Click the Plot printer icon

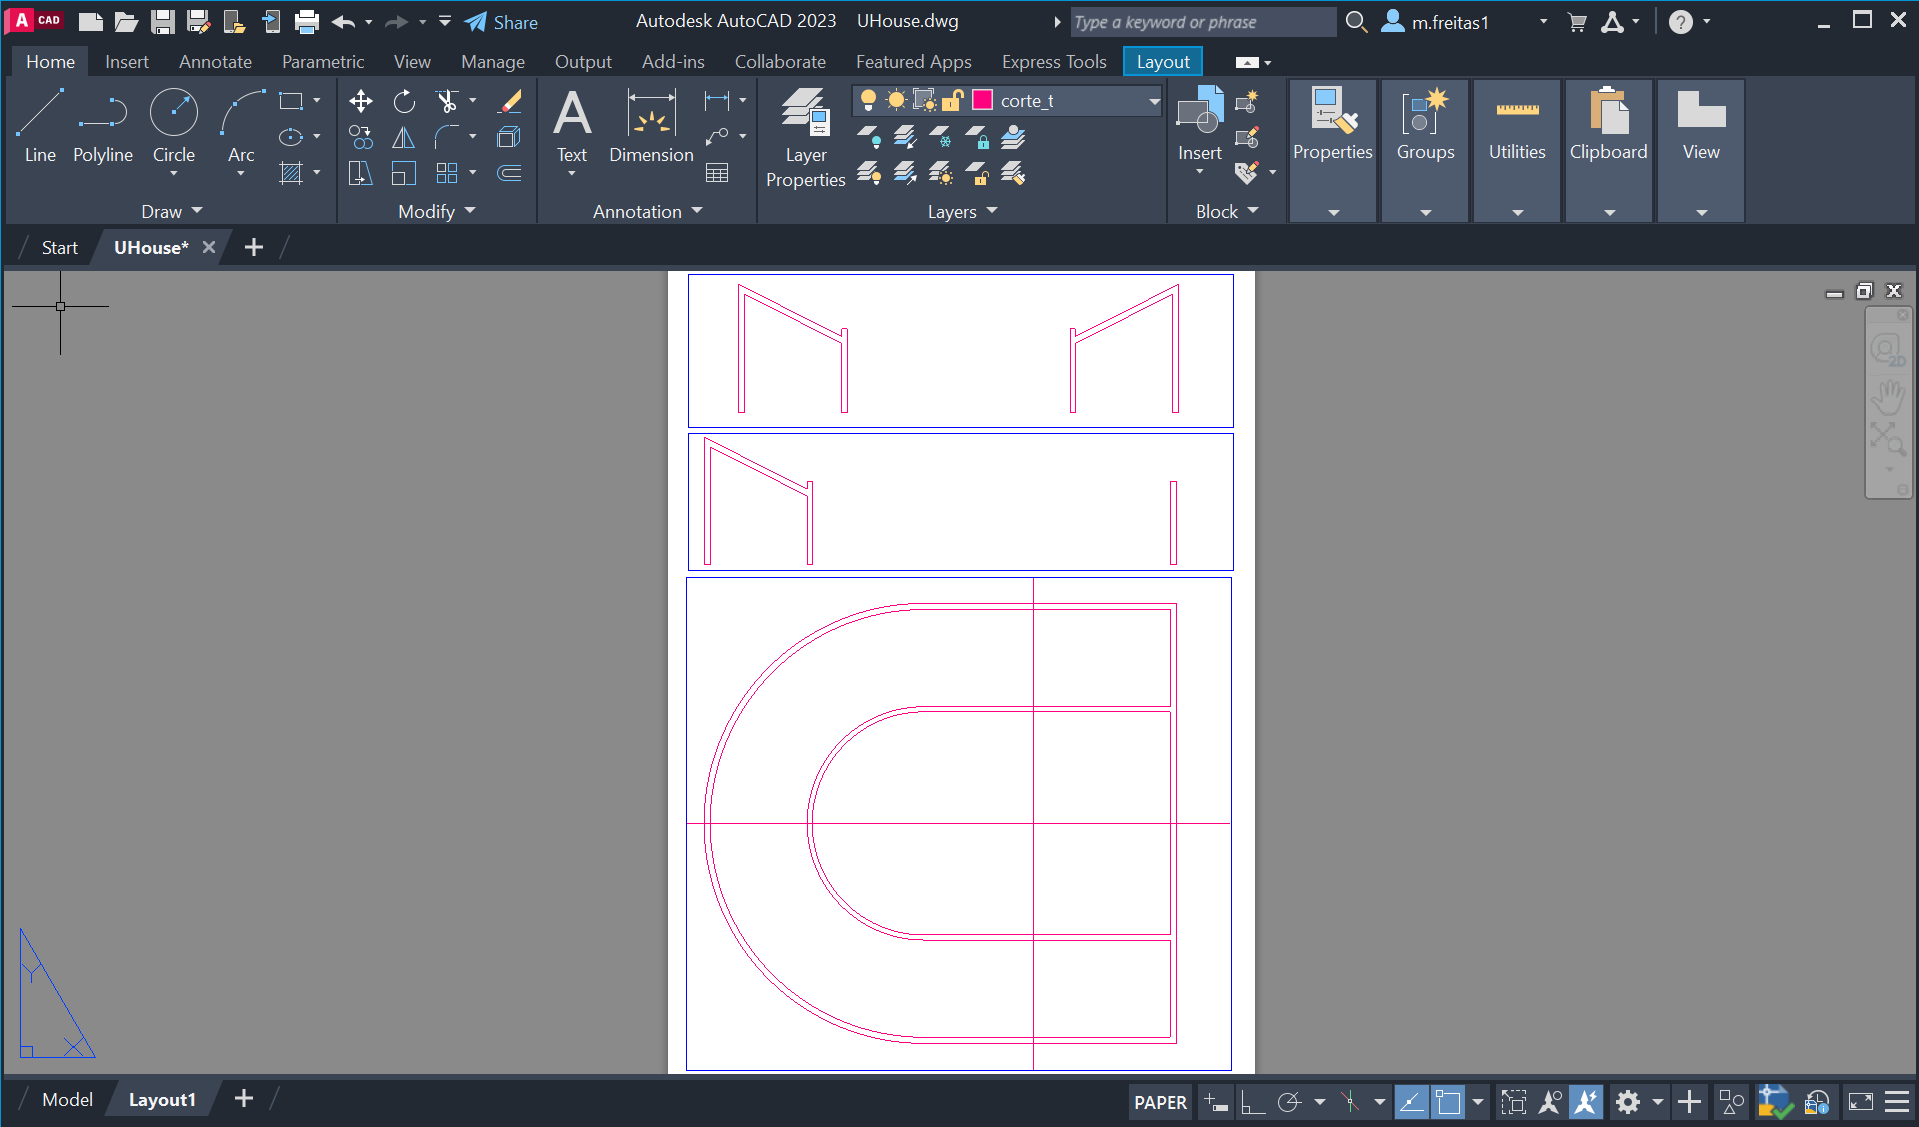pyautogui.click(x=307, y=22)
